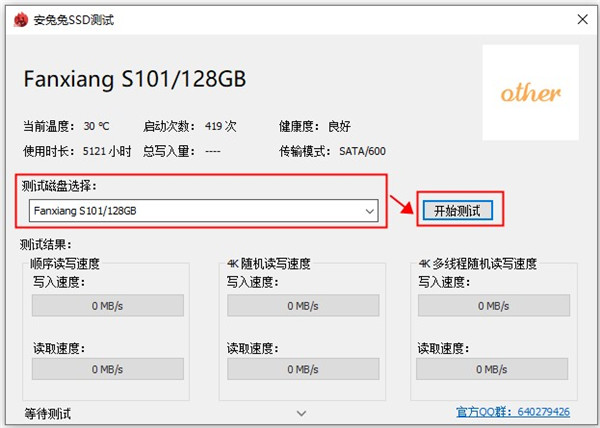Image resolution: width=600 pixels, height=428 pixels.
Task: Click the 4K 多线程随机读写速度 group title
Action: click(478, 264)
